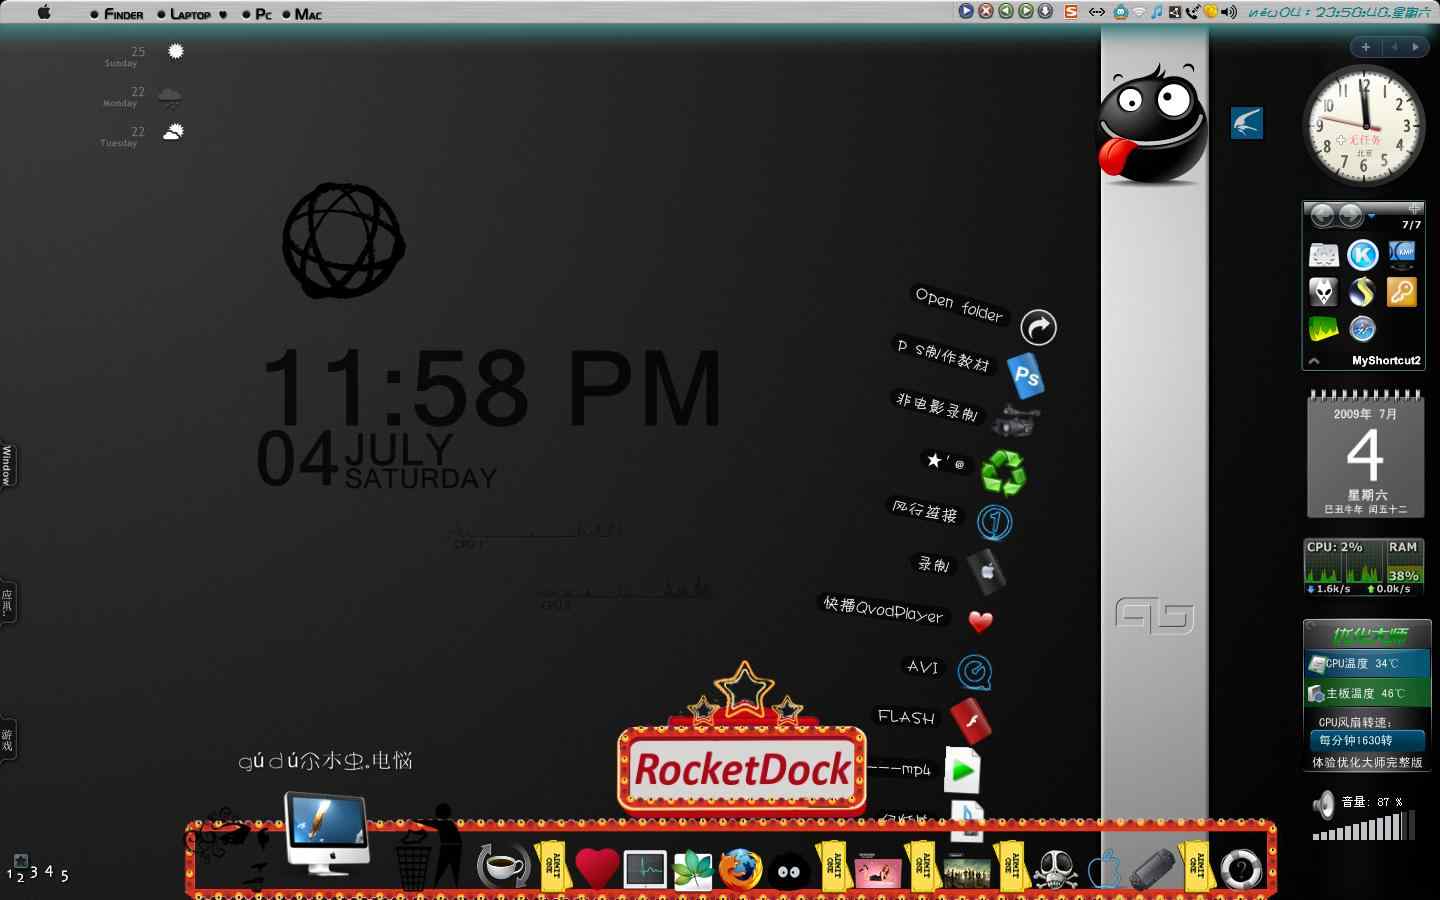
Task: Go to next page in MyShortcut2 widget
Action: tap(1350, 215)
